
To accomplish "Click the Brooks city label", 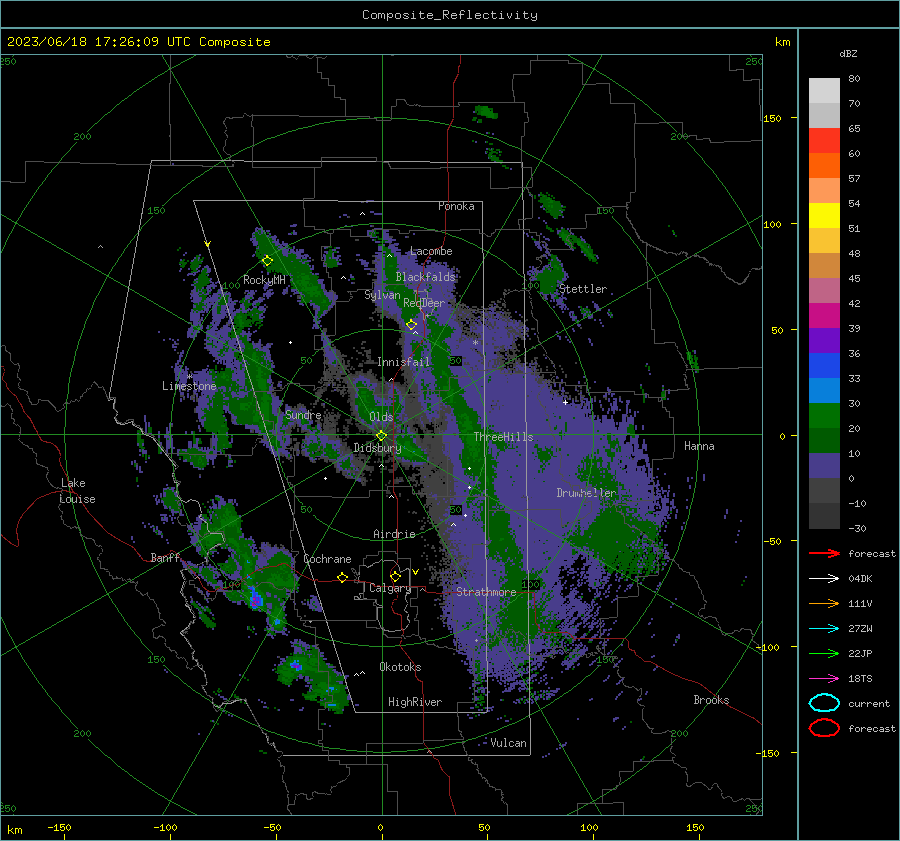I will click(711, 700).
